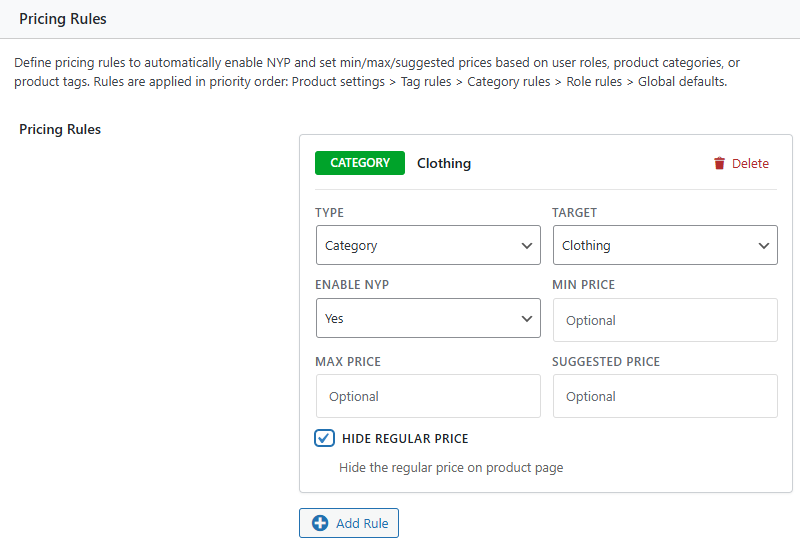This screenshot has width=800, height=547.
Task: Click the plus icon on Add Rule
Action: (x=320, y=523)
